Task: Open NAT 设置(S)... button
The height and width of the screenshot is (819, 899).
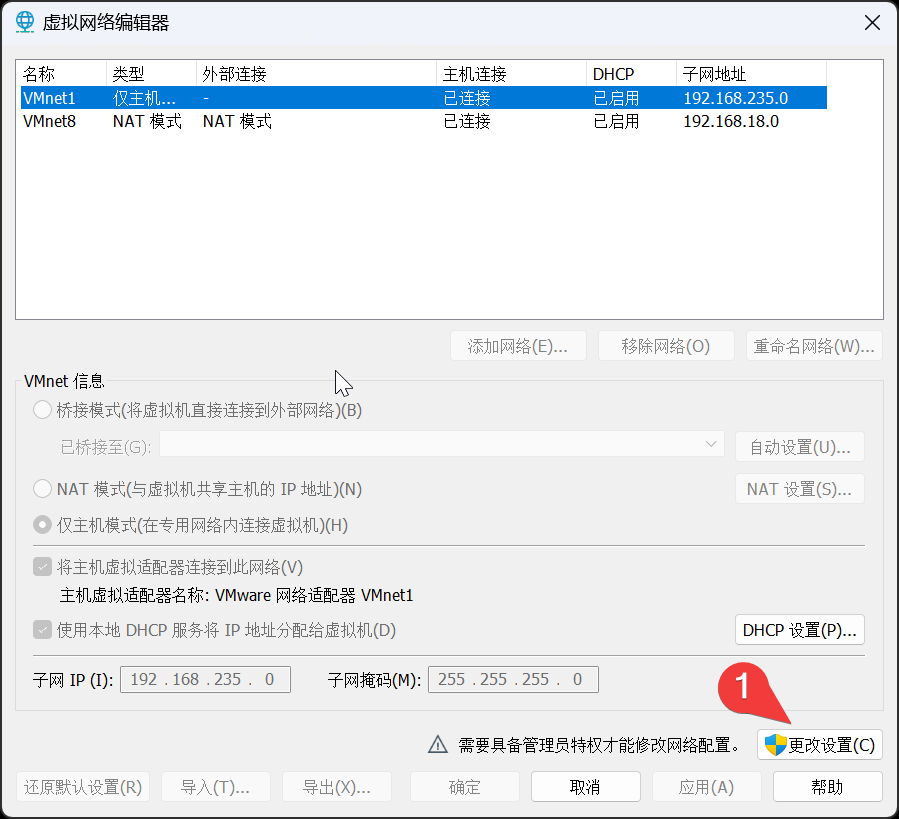Action: (x=800, y=489)
